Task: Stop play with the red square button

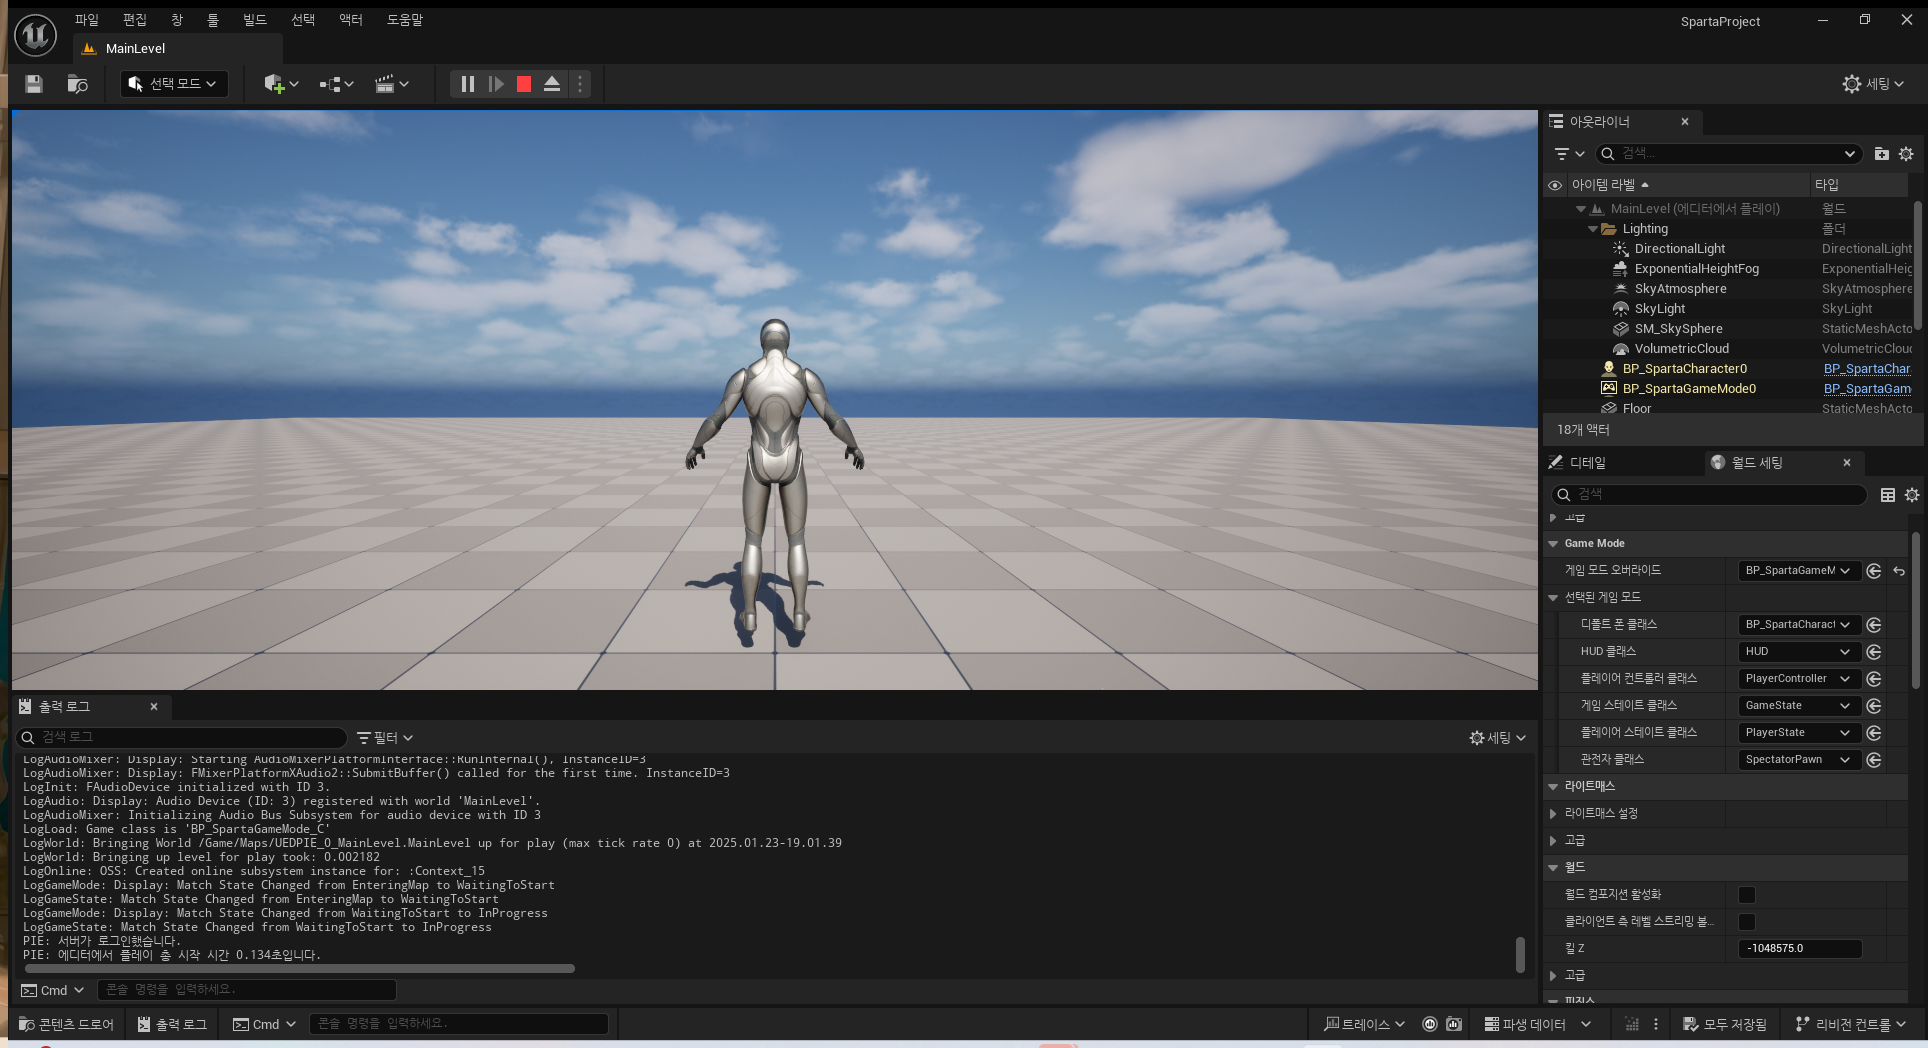Action: click(524, 84)
